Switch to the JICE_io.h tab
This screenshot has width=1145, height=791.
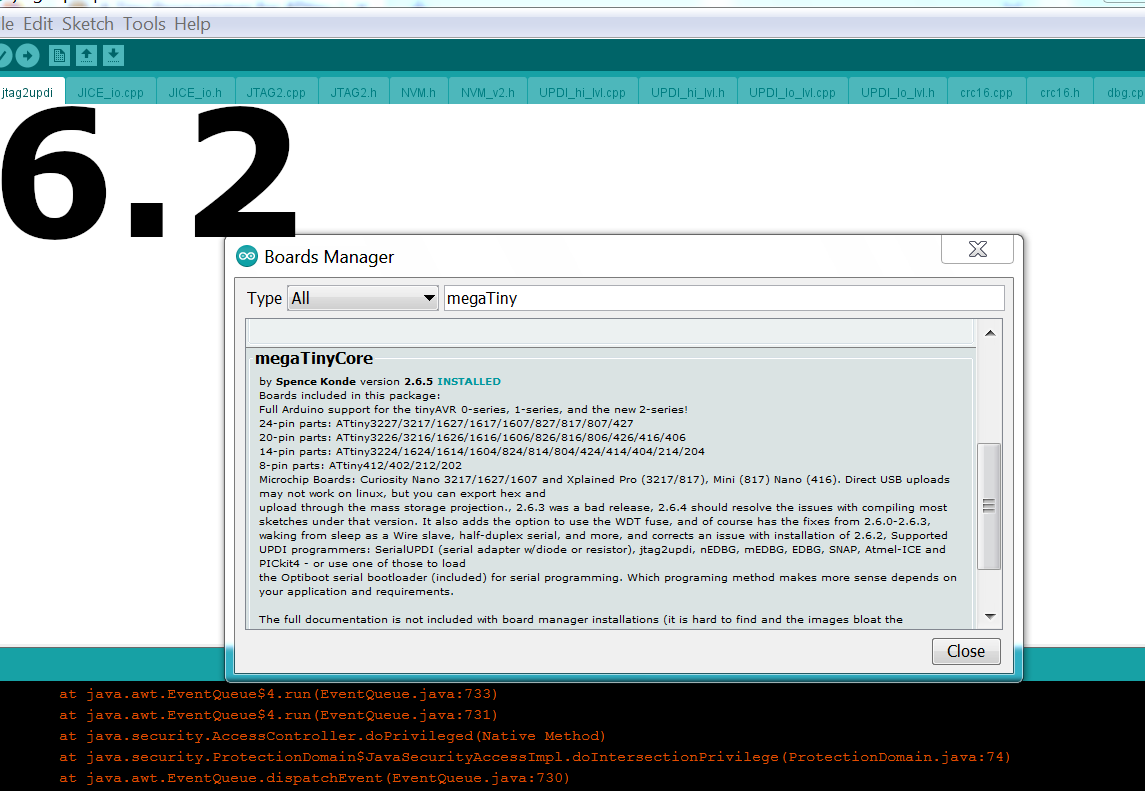tap(194, 93)
